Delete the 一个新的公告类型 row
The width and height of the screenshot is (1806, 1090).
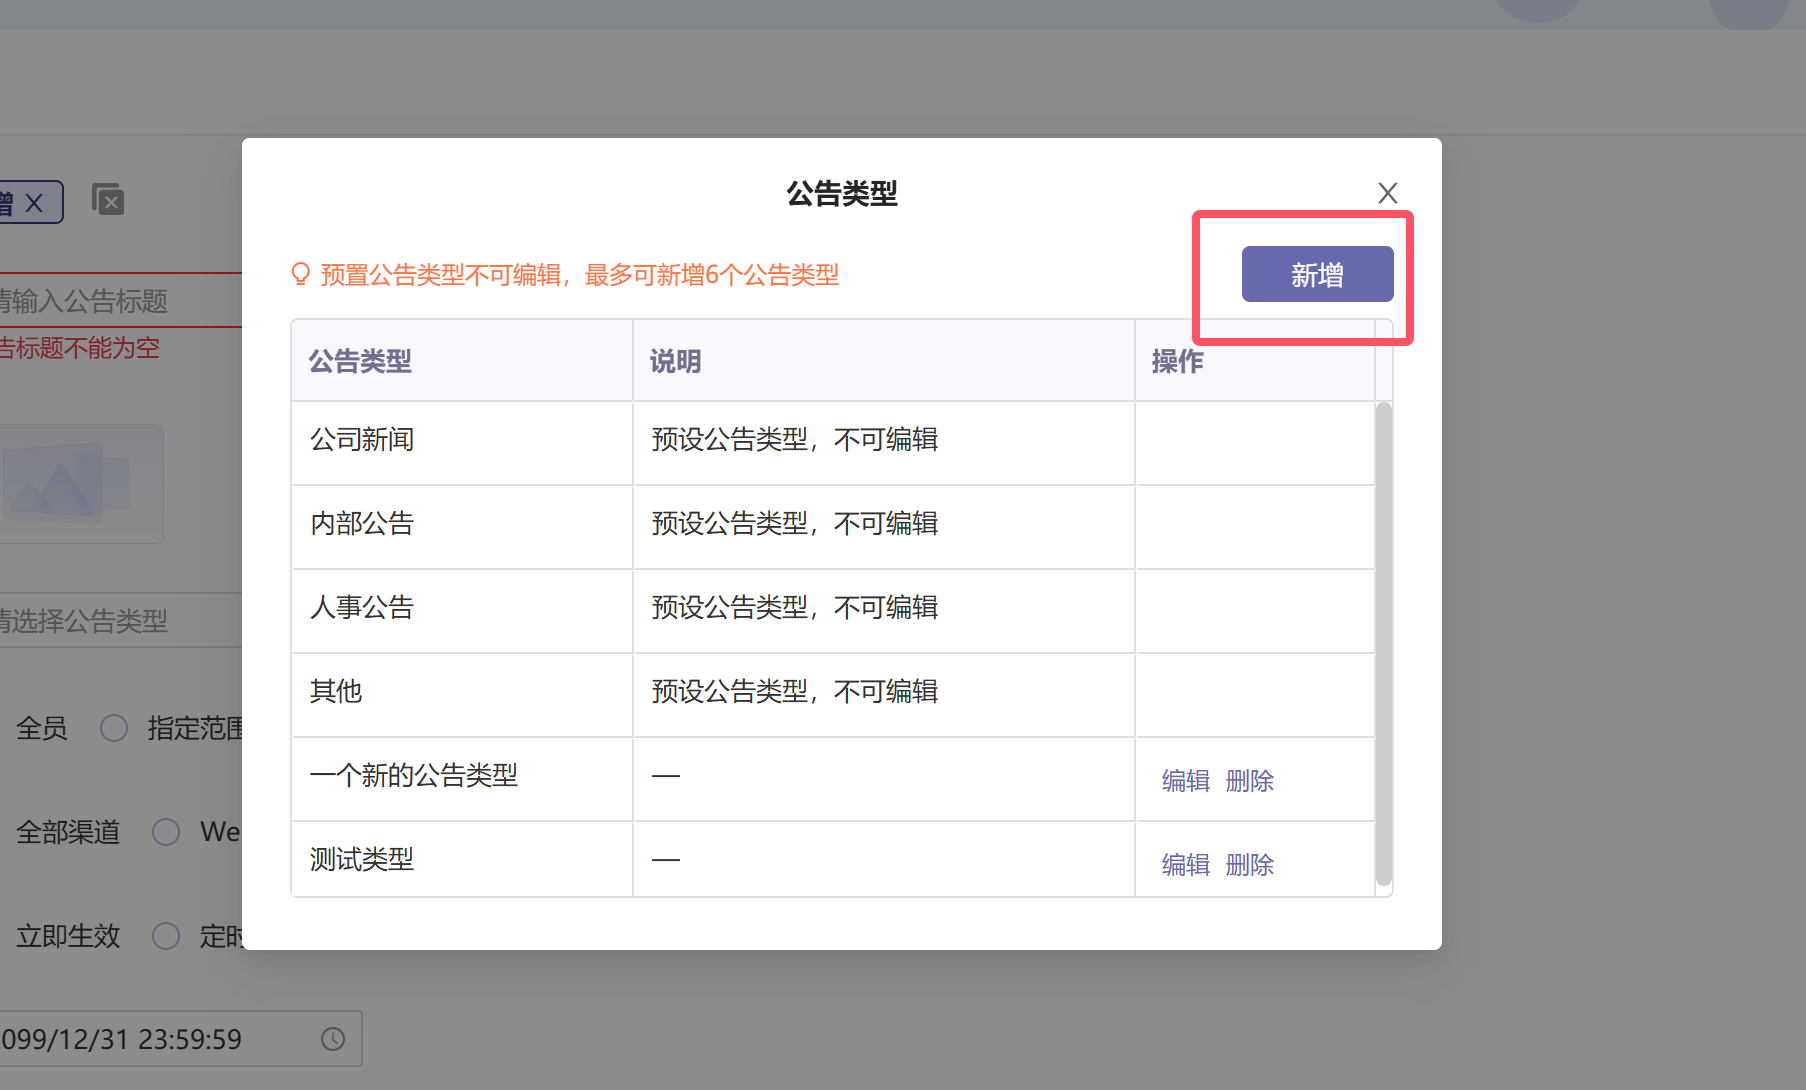coord(1249,781)
